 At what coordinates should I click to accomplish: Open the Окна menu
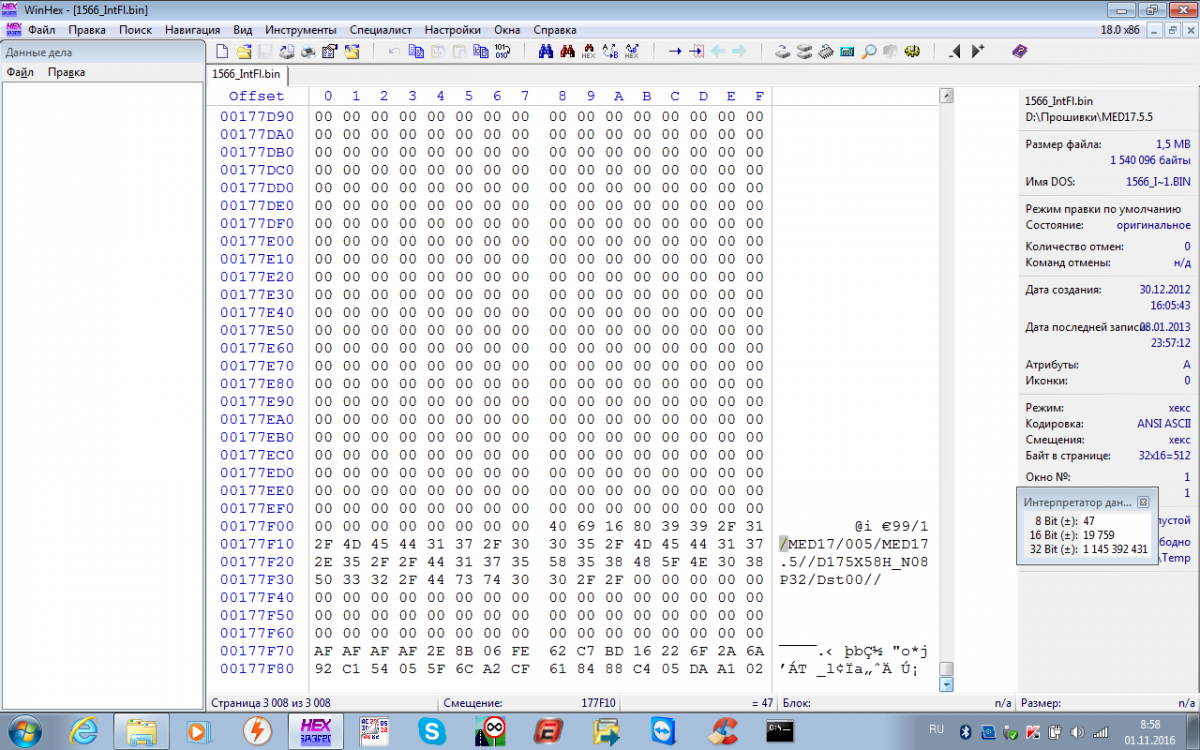tap(507, 30)
